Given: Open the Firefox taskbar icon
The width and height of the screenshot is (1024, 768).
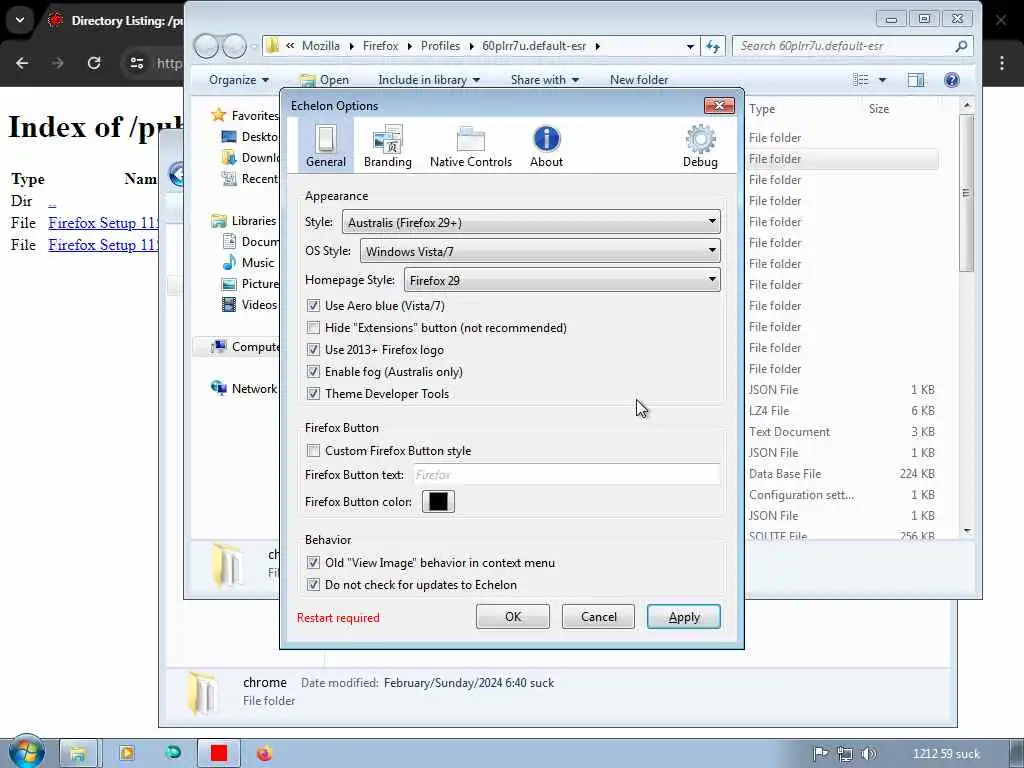Looking at the screenshot, I should (x=264, y=754).
